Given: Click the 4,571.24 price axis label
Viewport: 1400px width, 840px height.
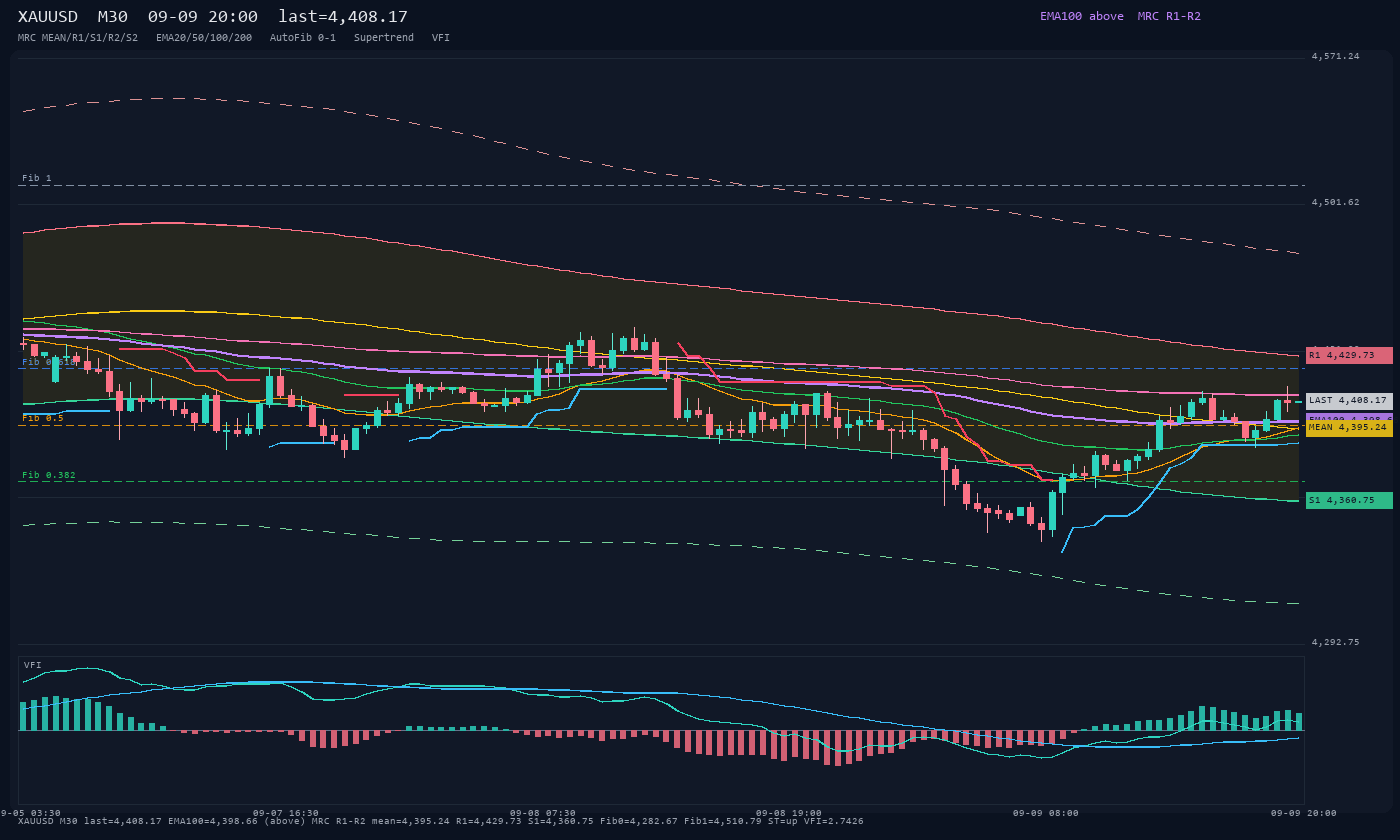Looking at the screenshot, I should click(1336, 56).
